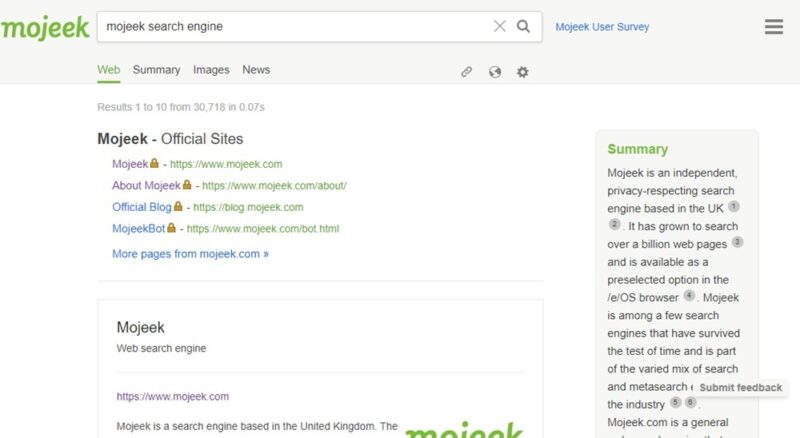Click More pages from mojeek.com link

tap(190, 254)
